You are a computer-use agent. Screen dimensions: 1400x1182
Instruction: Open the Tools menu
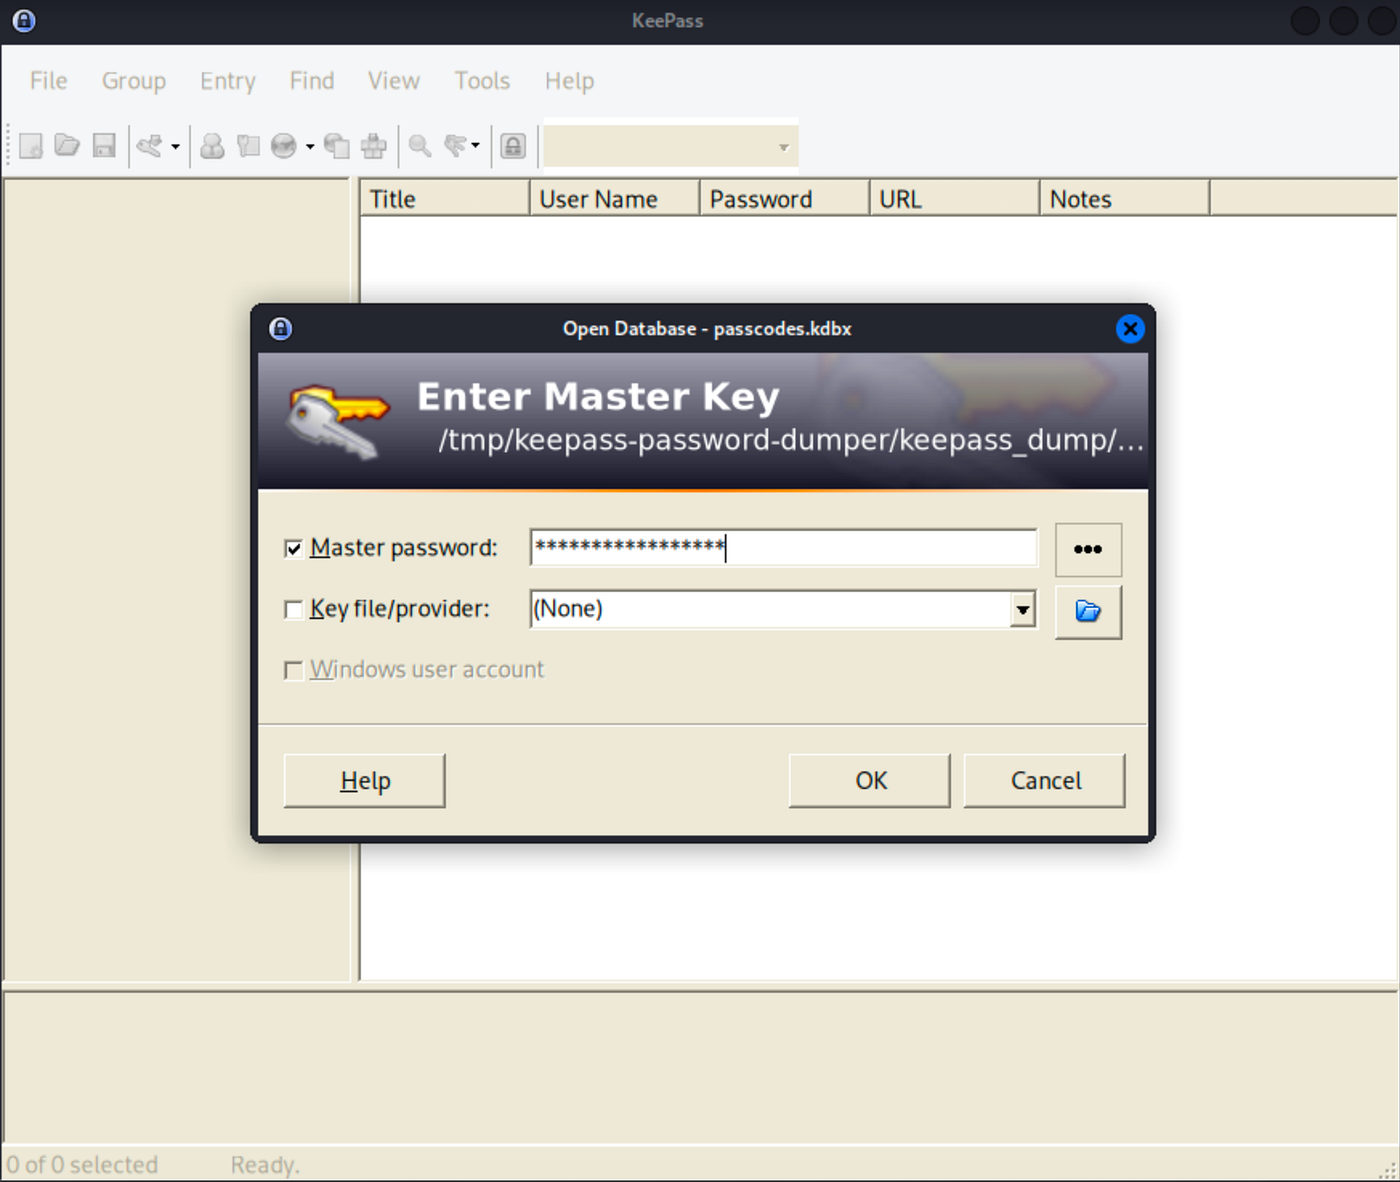coord(482,81)
